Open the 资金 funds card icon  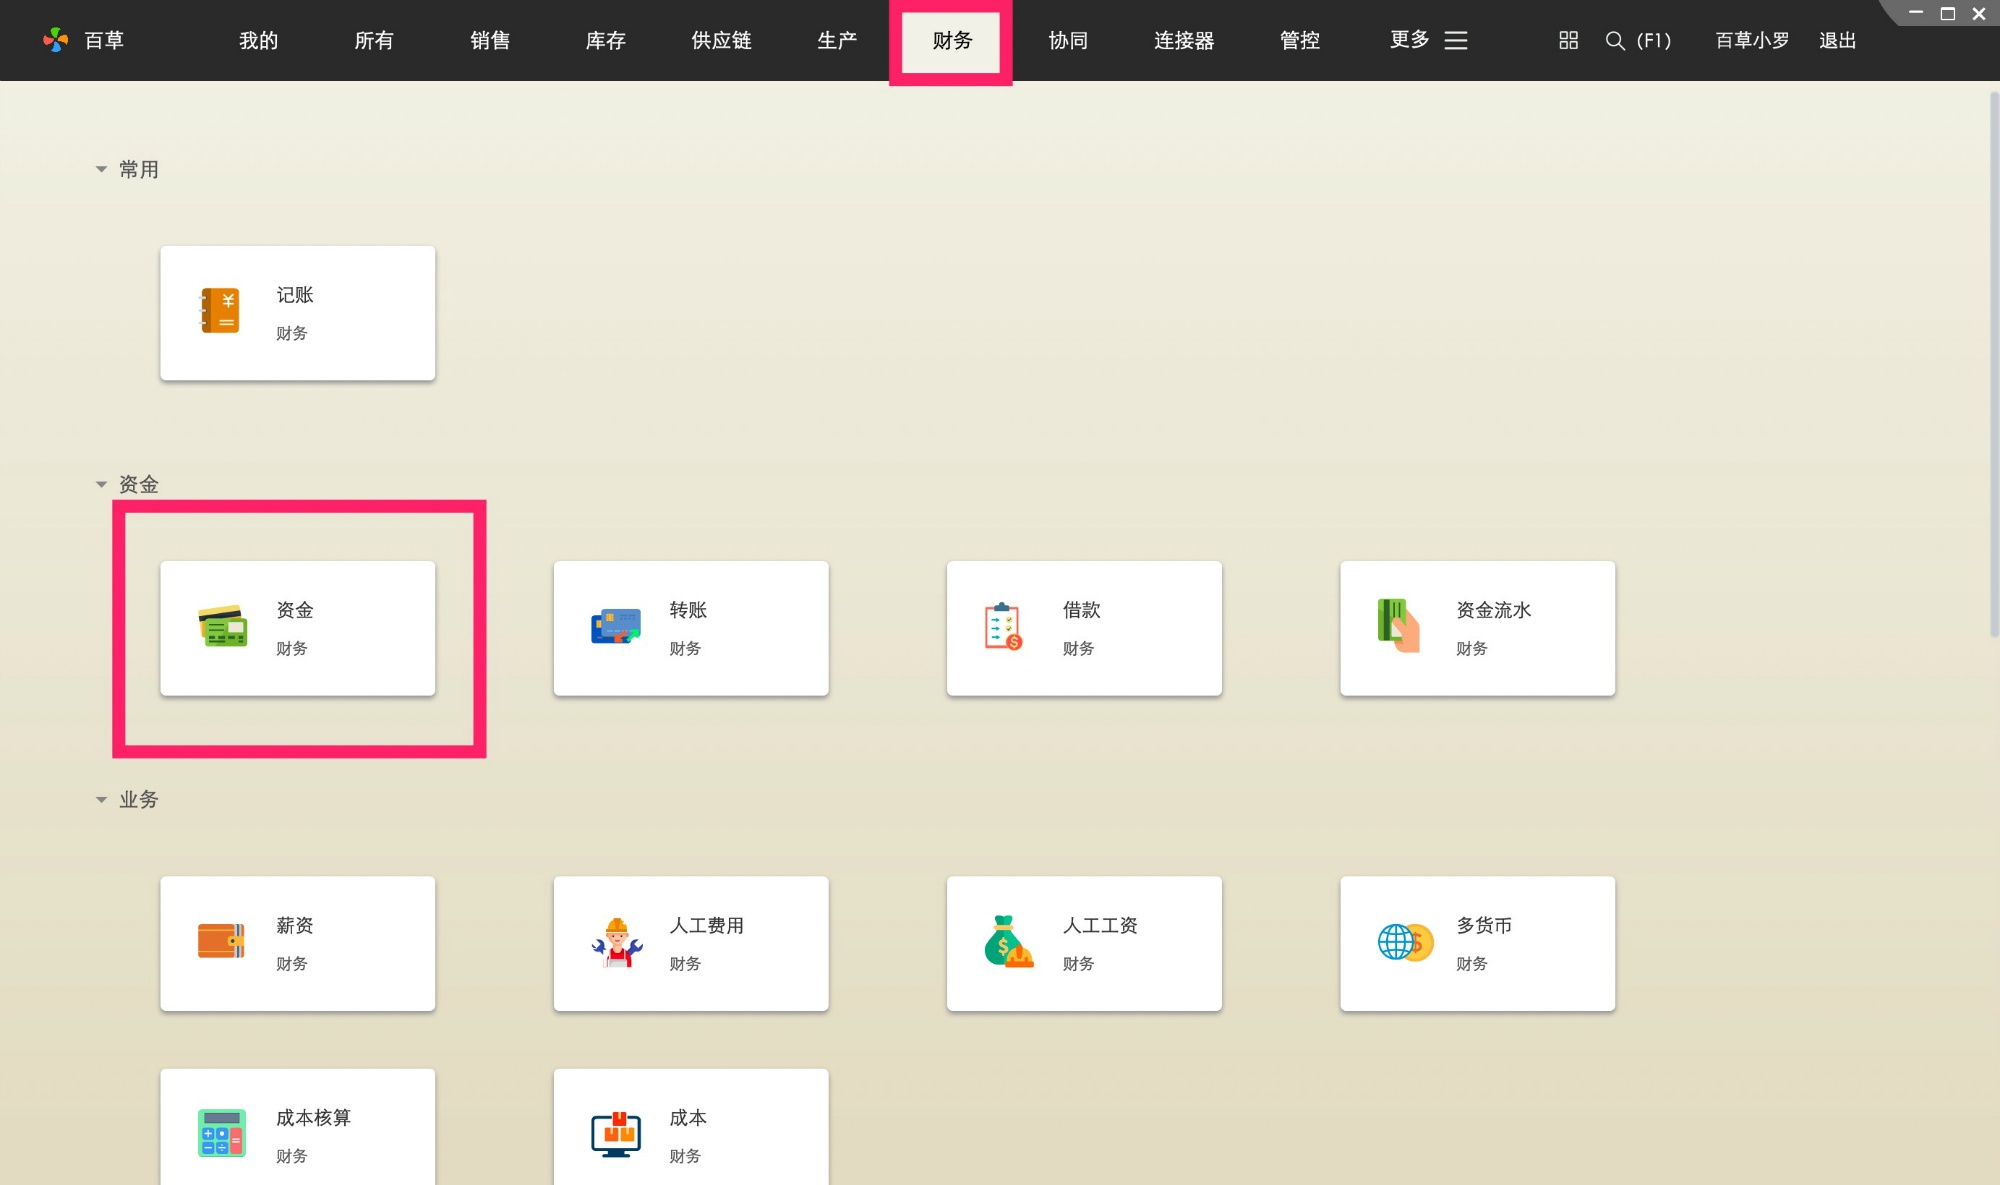tap(222, 627)
